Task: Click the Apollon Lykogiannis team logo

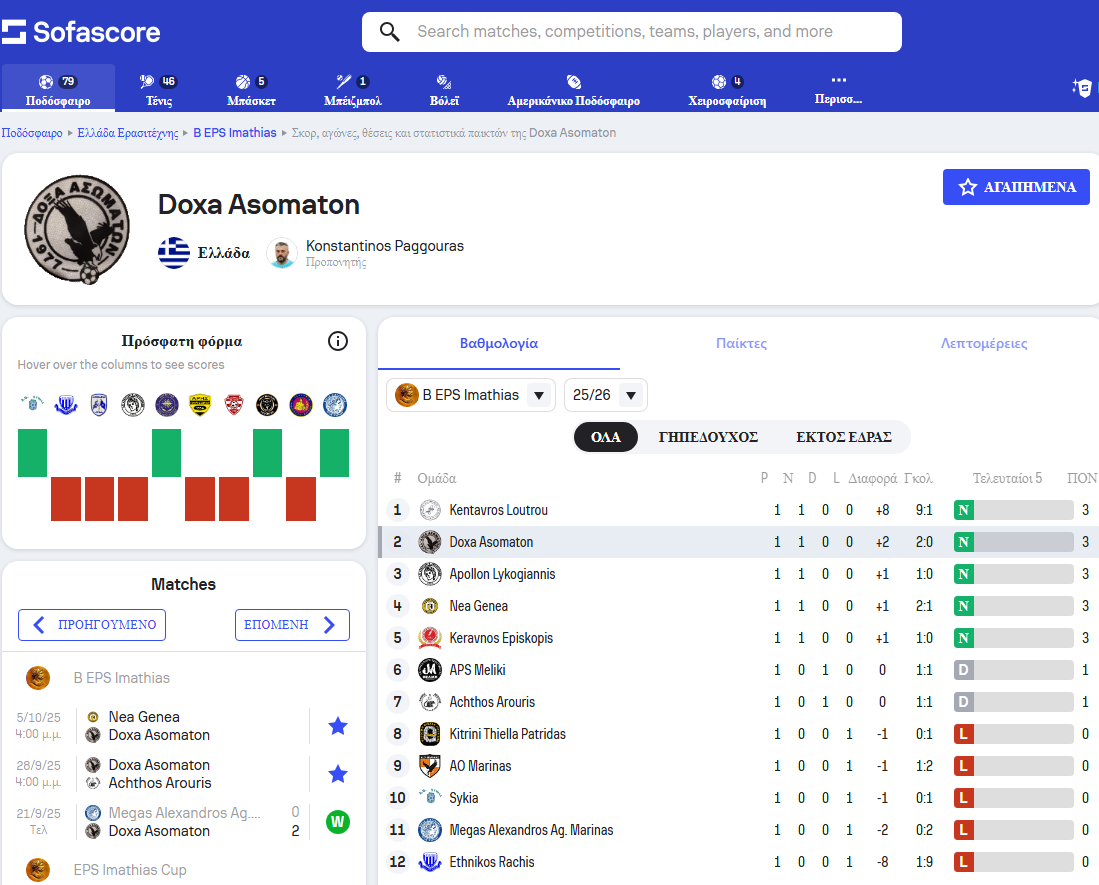Action: point(430,574)
